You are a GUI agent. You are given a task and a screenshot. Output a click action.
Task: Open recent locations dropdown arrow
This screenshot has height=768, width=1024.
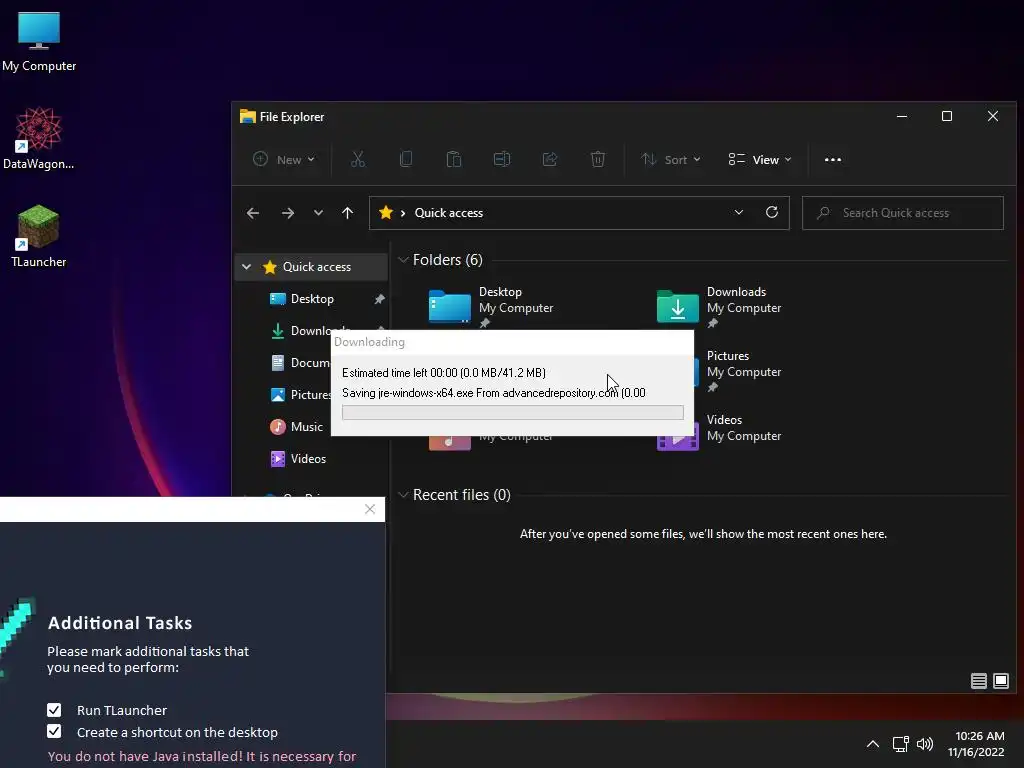318,213
